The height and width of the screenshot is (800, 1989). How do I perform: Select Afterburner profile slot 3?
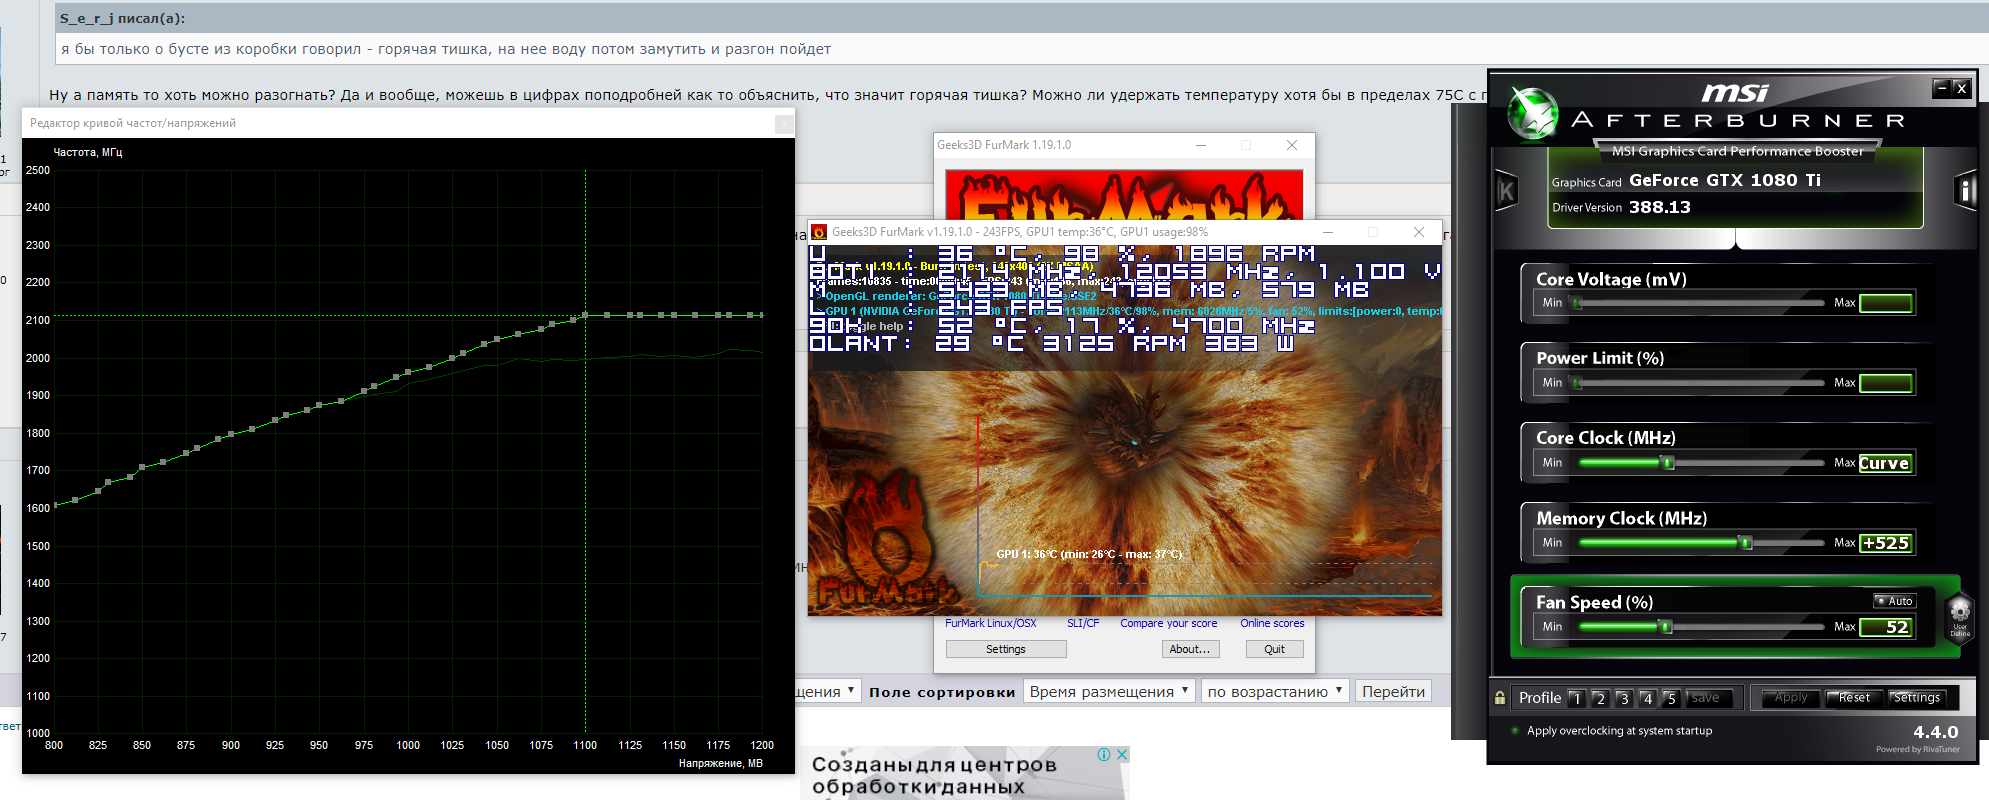(1624, 698)
